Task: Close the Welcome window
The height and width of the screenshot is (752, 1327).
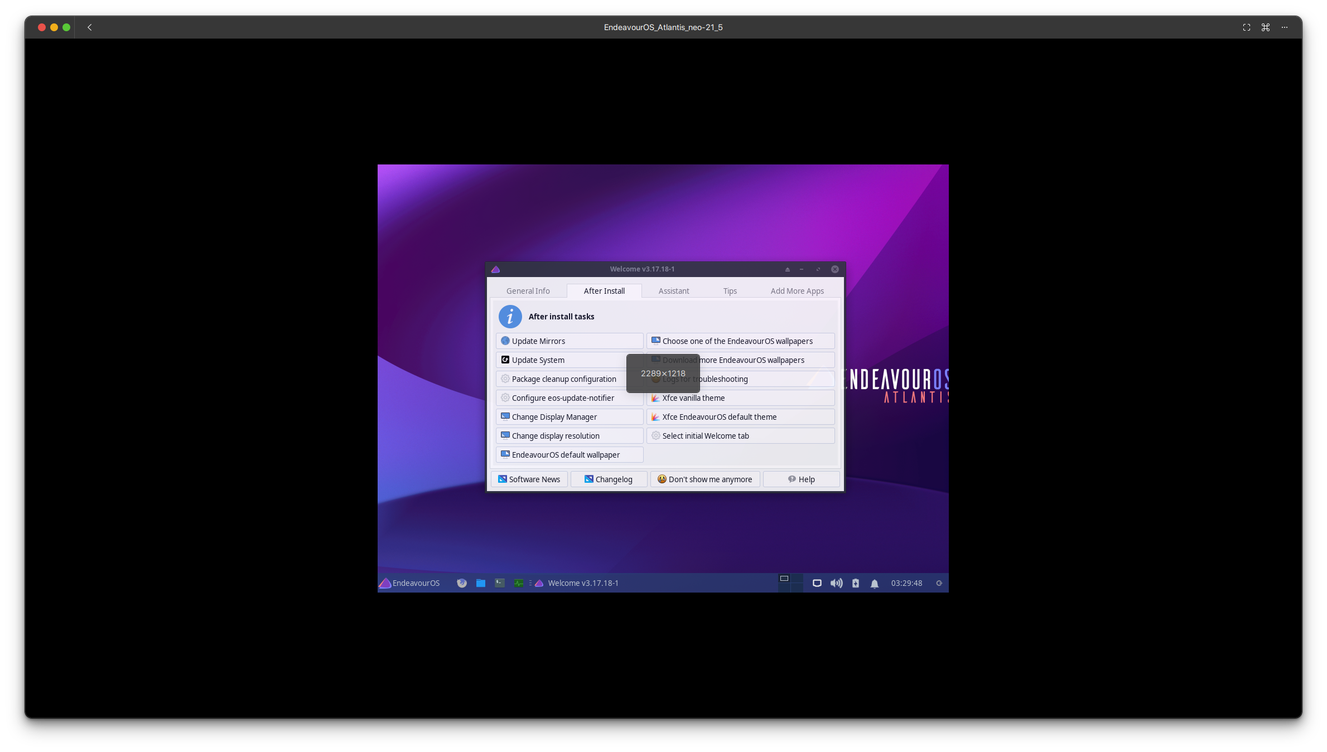Action: (x=835, y=269)
